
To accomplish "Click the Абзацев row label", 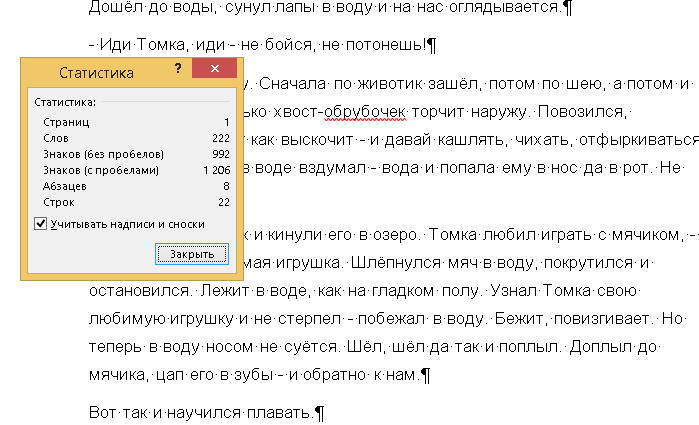I will 65,186.
